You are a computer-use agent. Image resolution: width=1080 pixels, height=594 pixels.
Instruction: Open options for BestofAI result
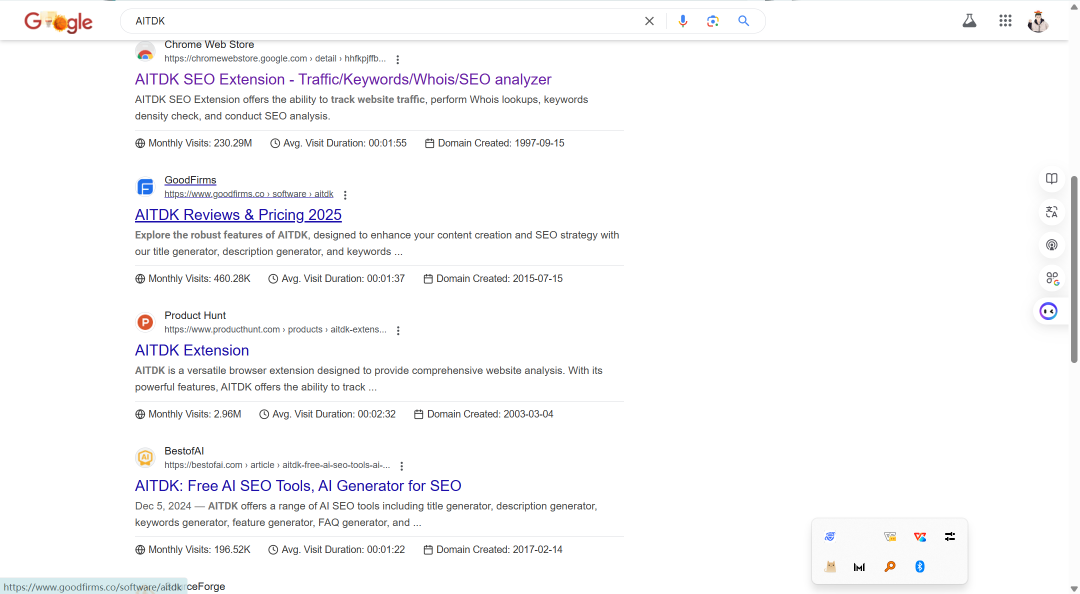point(402,467)
